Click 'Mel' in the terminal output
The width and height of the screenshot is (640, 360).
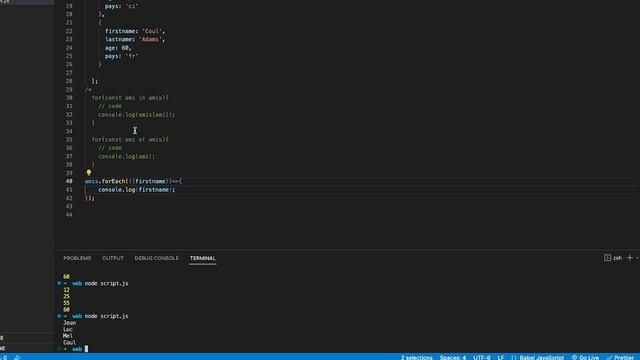(x=68, y=336)
